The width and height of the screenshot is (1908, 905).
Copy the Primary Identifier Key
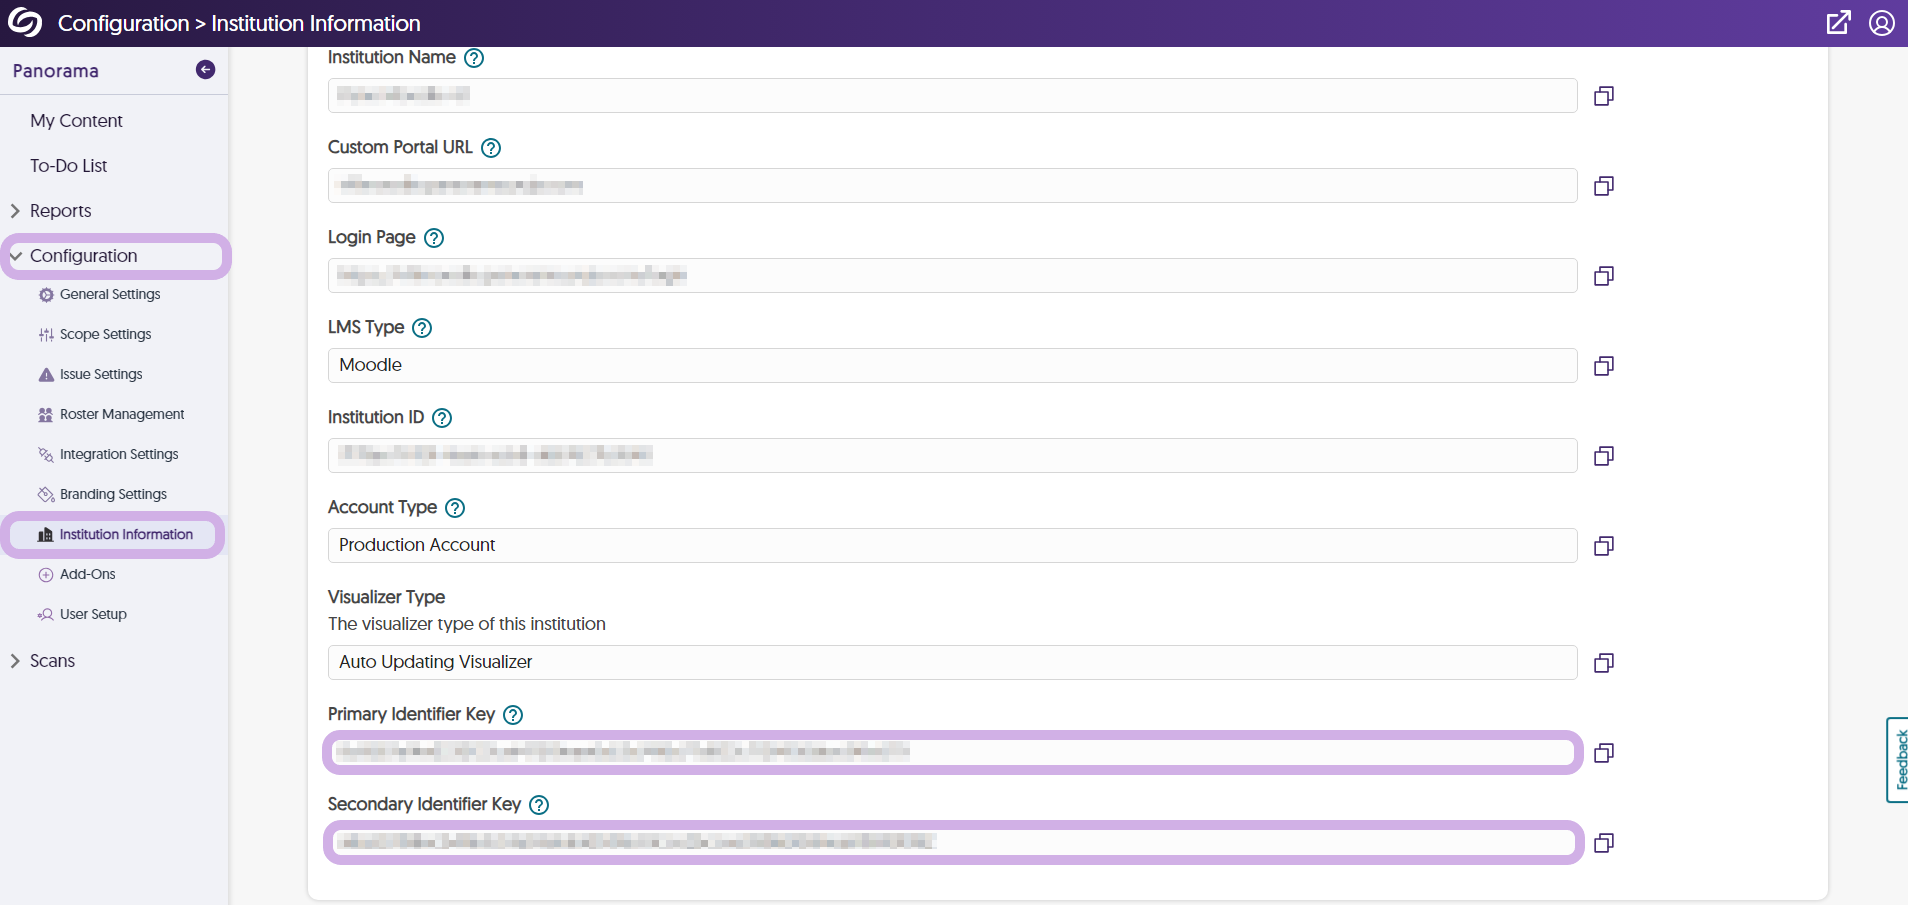(x=1603, y=753)
